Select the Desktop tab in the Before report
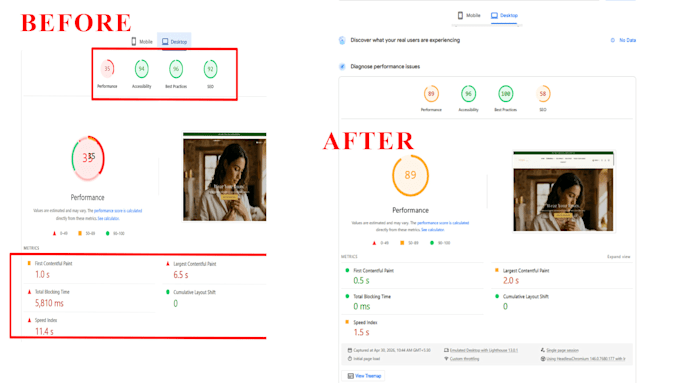 click(x=174, y=42)
